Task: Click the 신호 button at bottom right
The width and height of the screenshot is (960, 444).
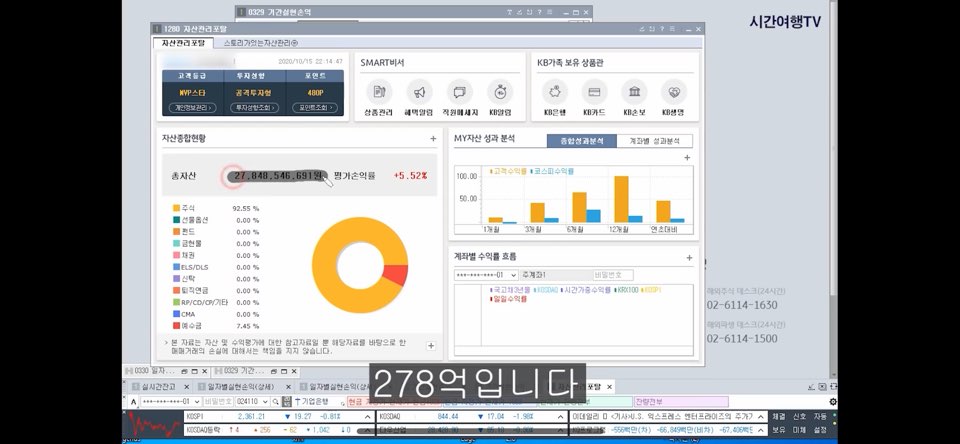Action: click(x=800, y=416)
